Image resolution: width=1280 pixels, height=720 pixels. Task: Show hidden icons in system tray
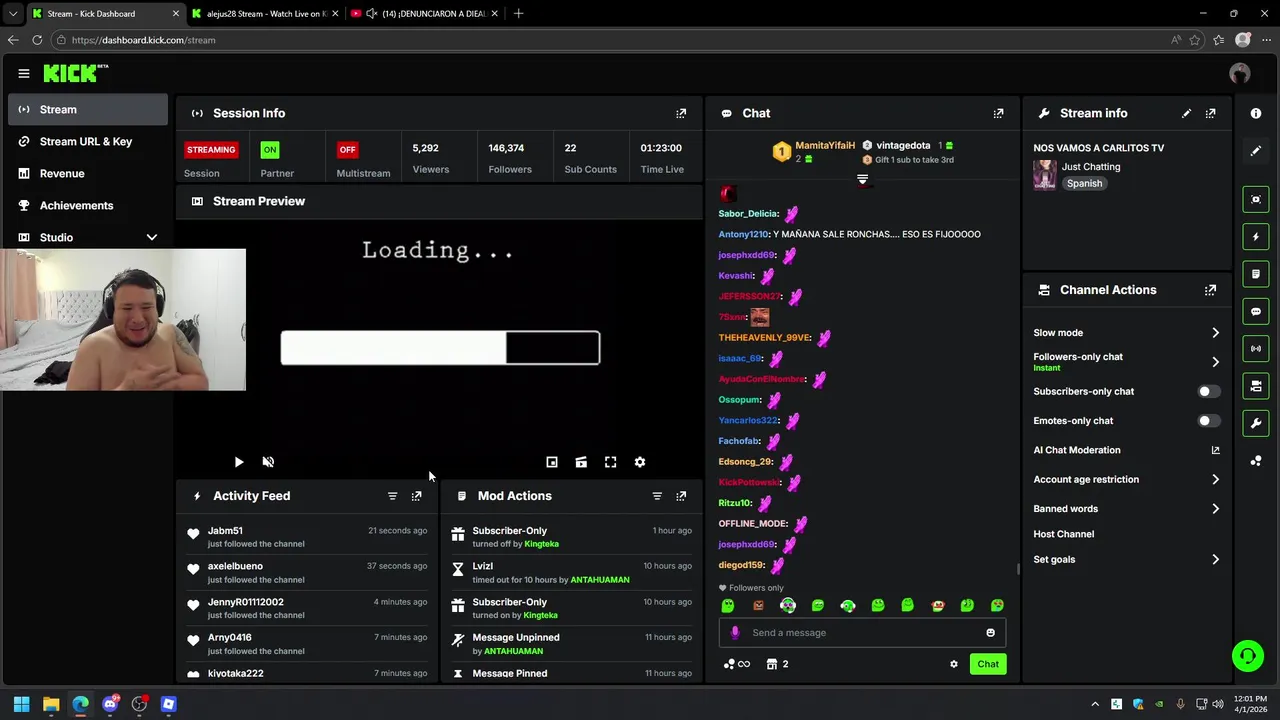tap(1095, 704)
